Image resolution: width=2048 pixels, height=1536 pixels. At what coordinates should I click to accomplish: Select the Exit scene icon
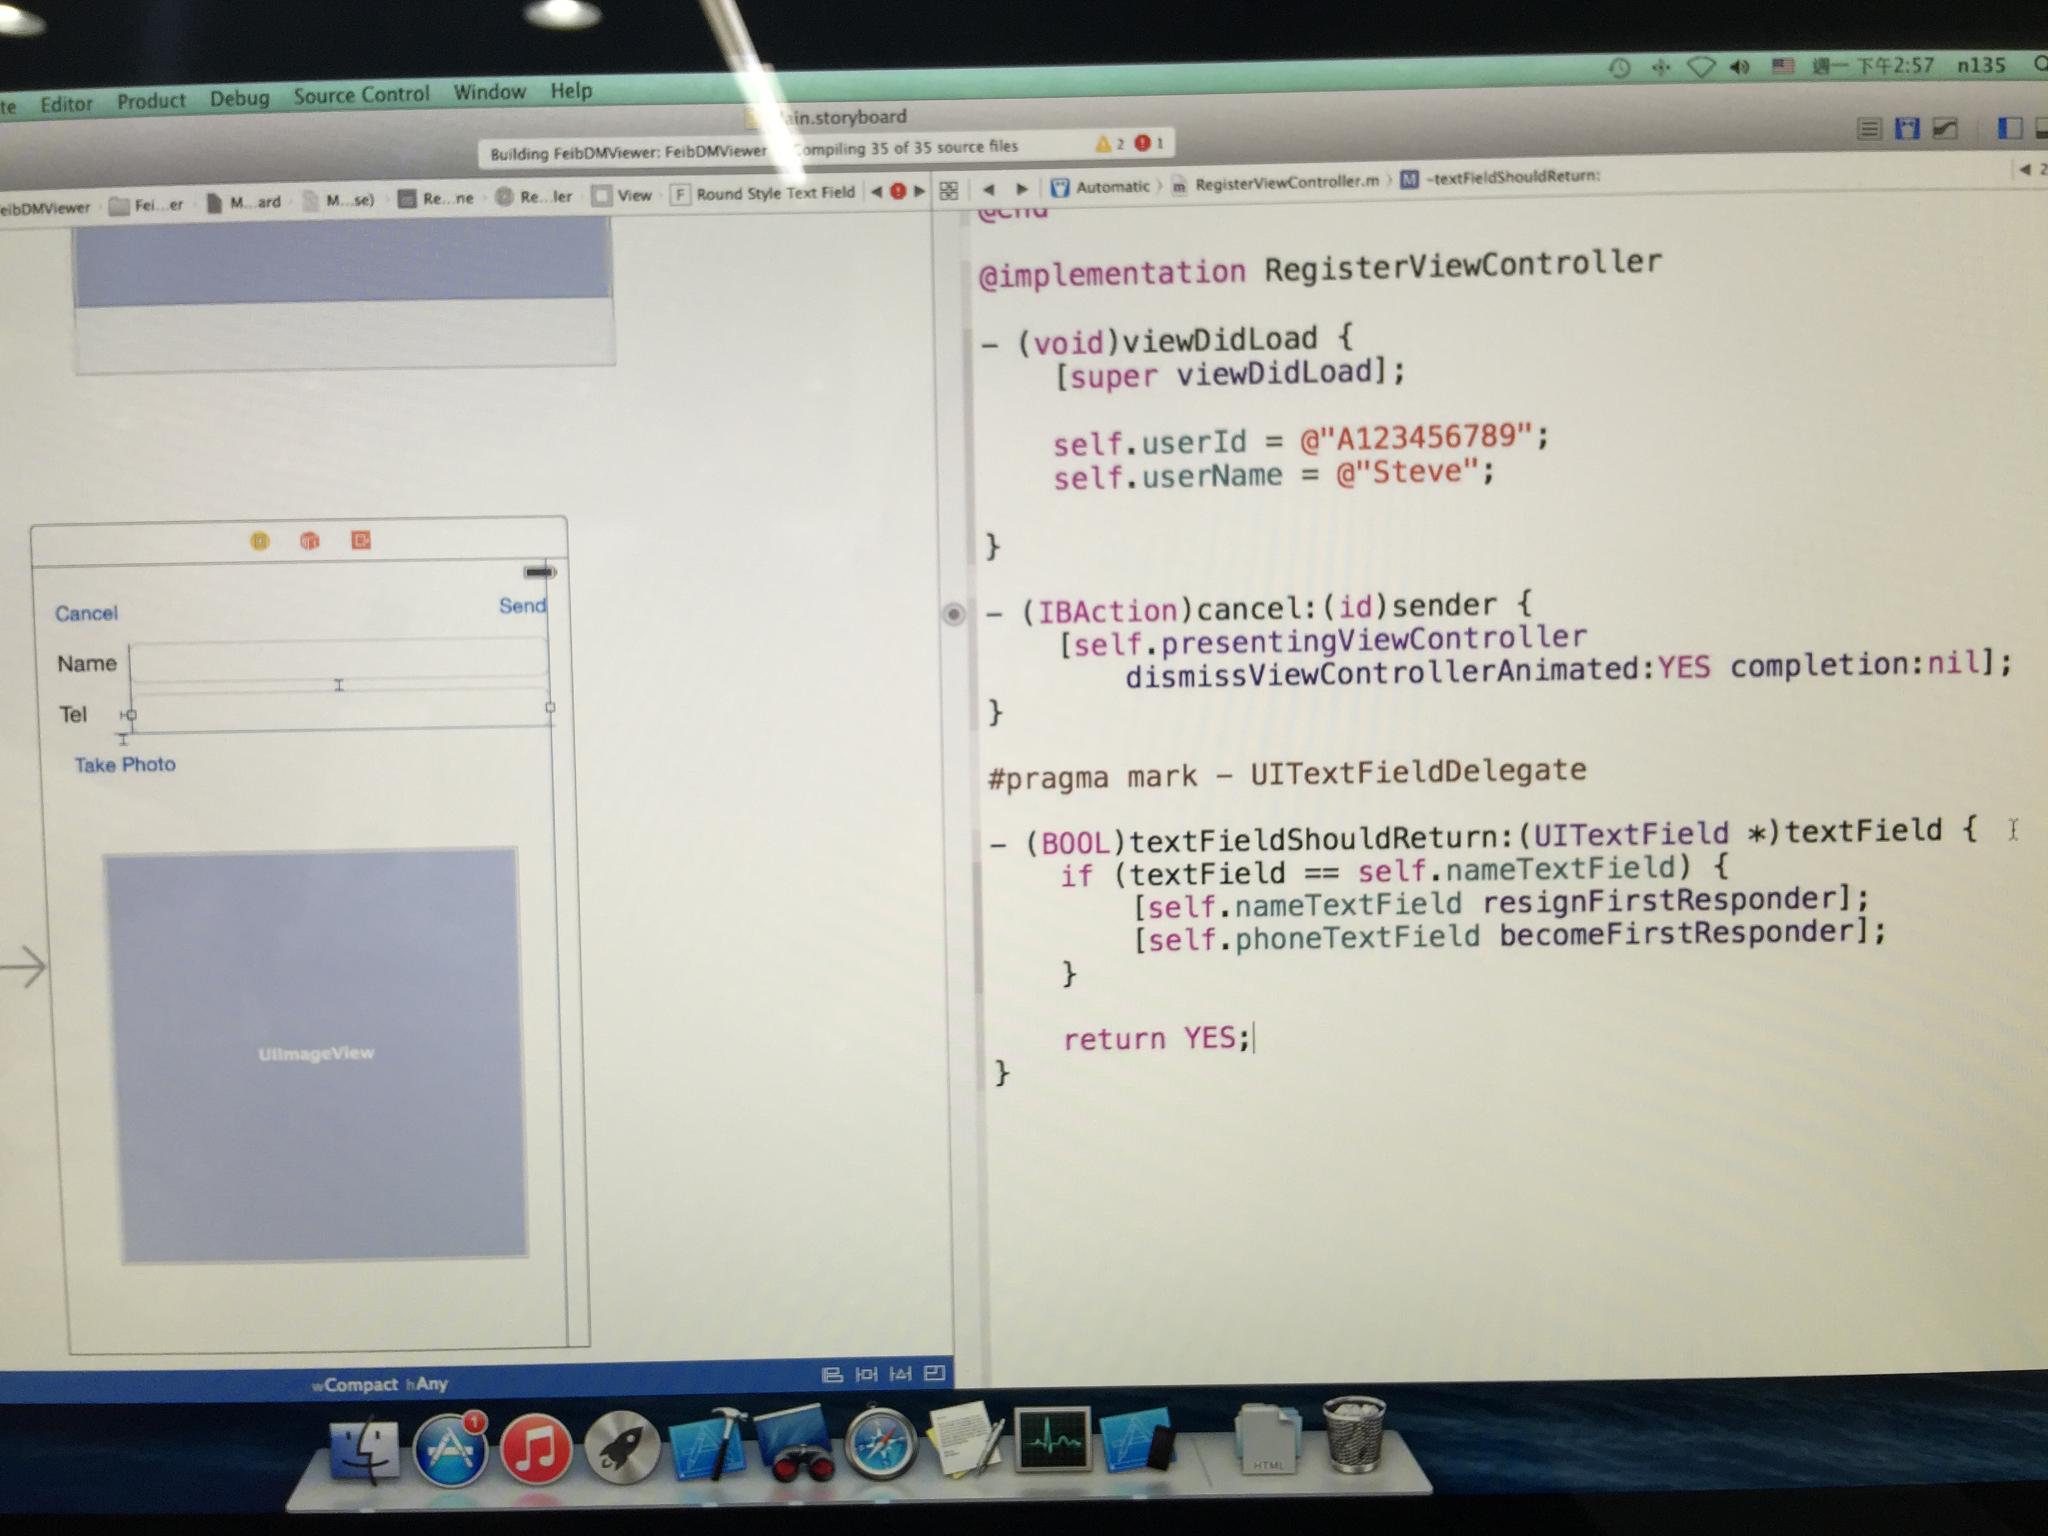[361, 540]
